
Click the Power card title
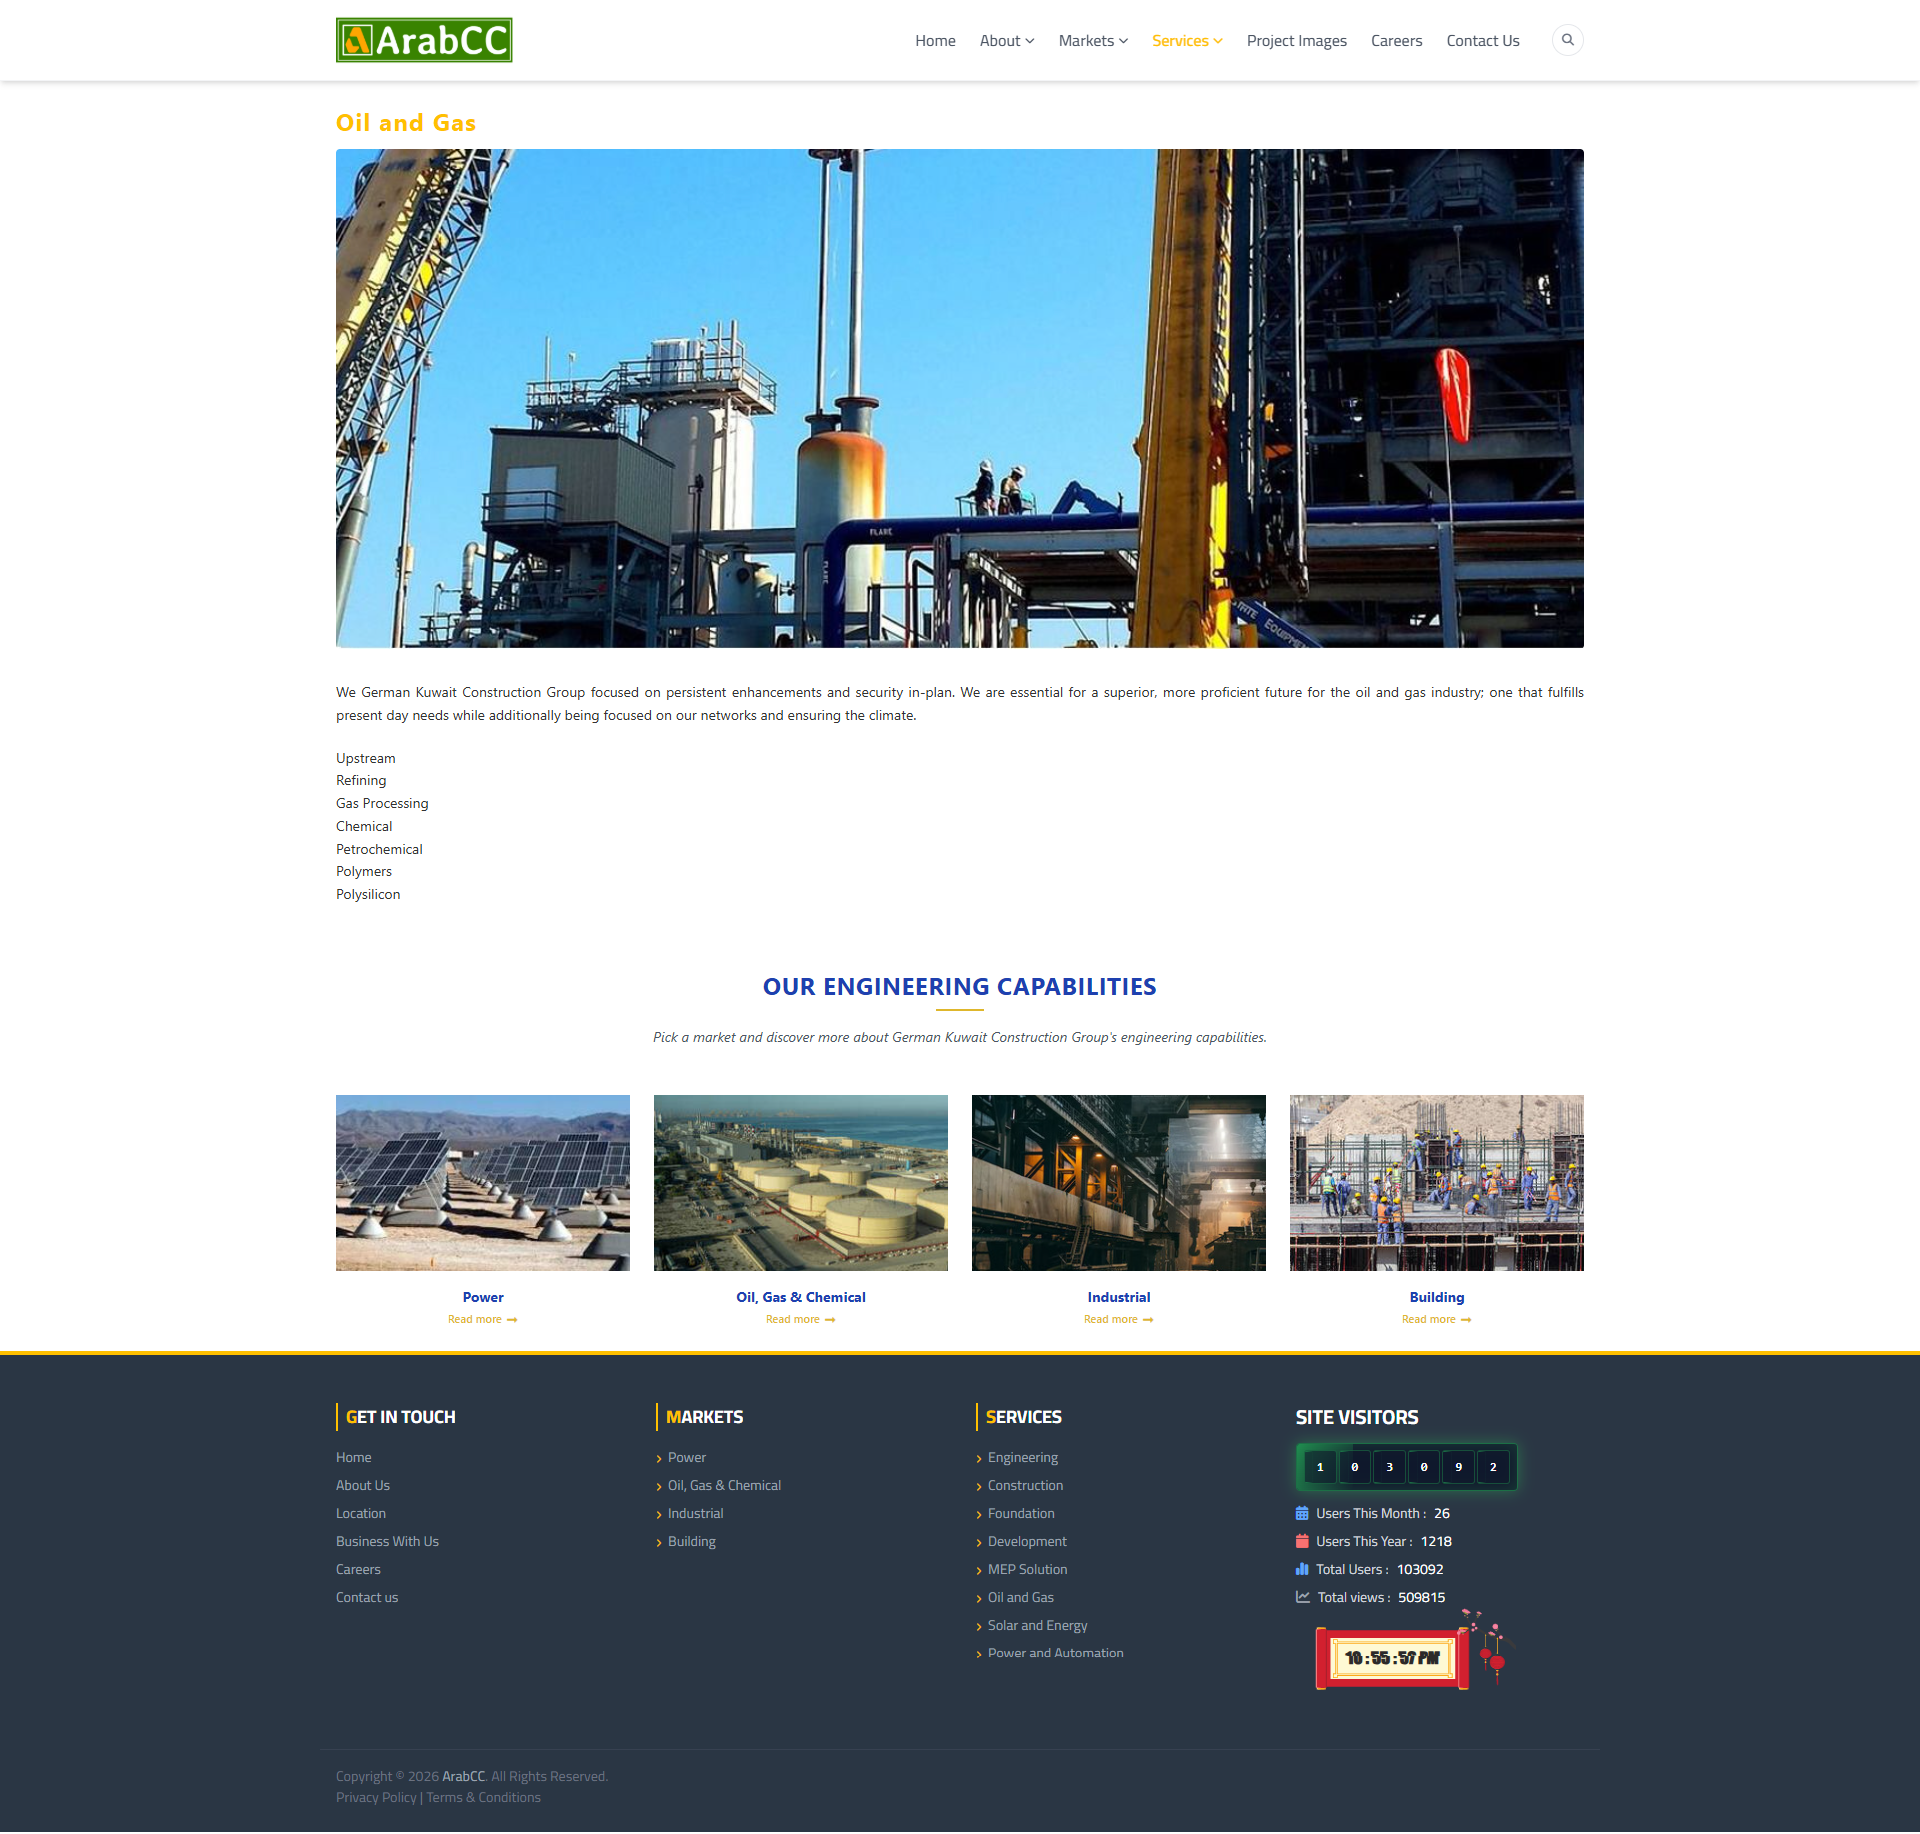tap(483, 1297)
